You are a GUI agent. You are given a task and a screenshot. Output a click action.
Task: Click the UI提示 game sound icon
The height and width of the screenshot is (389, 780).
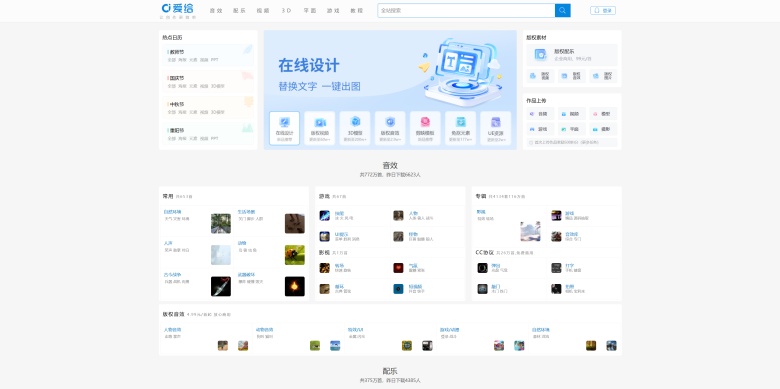[325, 236]
